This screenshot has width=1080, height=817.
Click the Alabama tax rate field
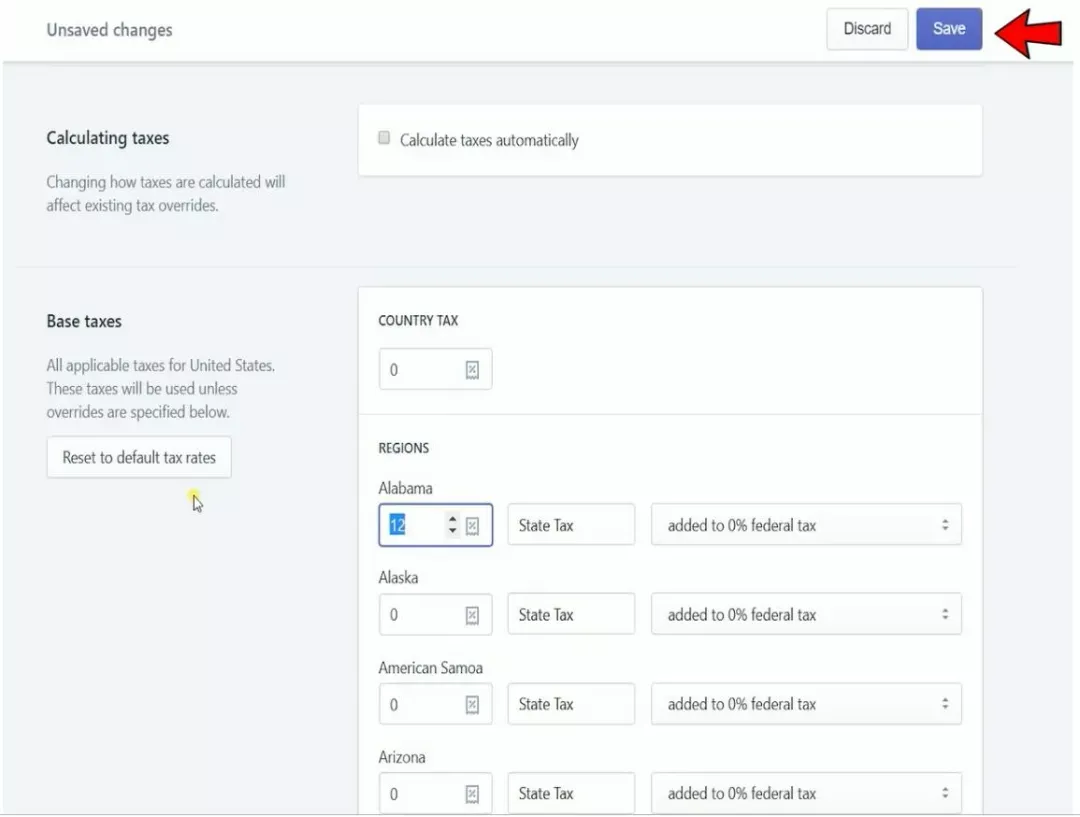point(435,525)
